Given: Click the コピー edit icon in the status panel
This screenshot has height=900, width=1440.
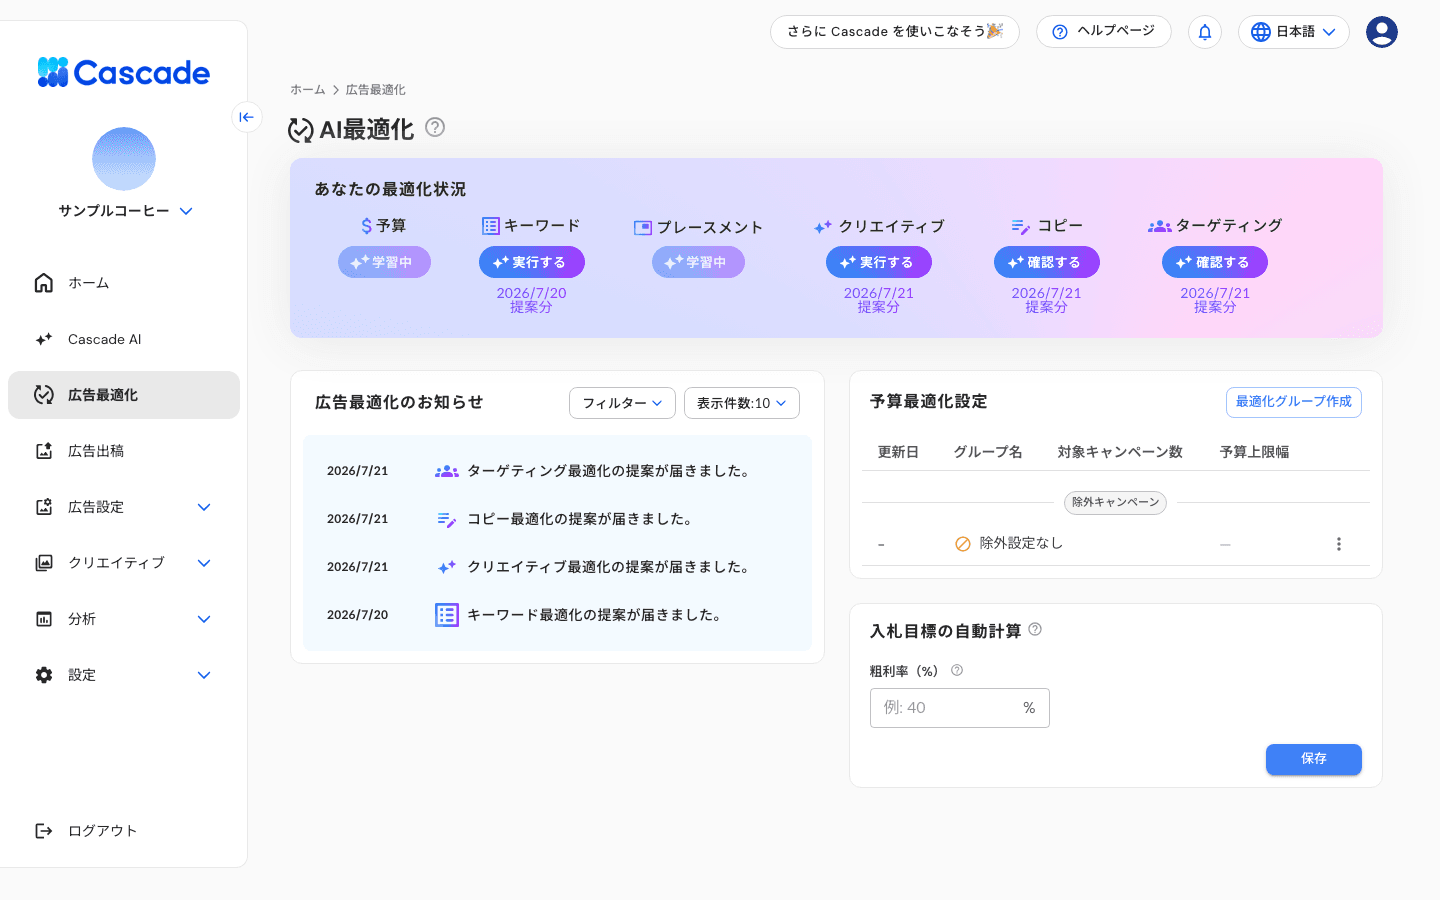Looking at the screenshot, I should click(x=1020, y=227).
